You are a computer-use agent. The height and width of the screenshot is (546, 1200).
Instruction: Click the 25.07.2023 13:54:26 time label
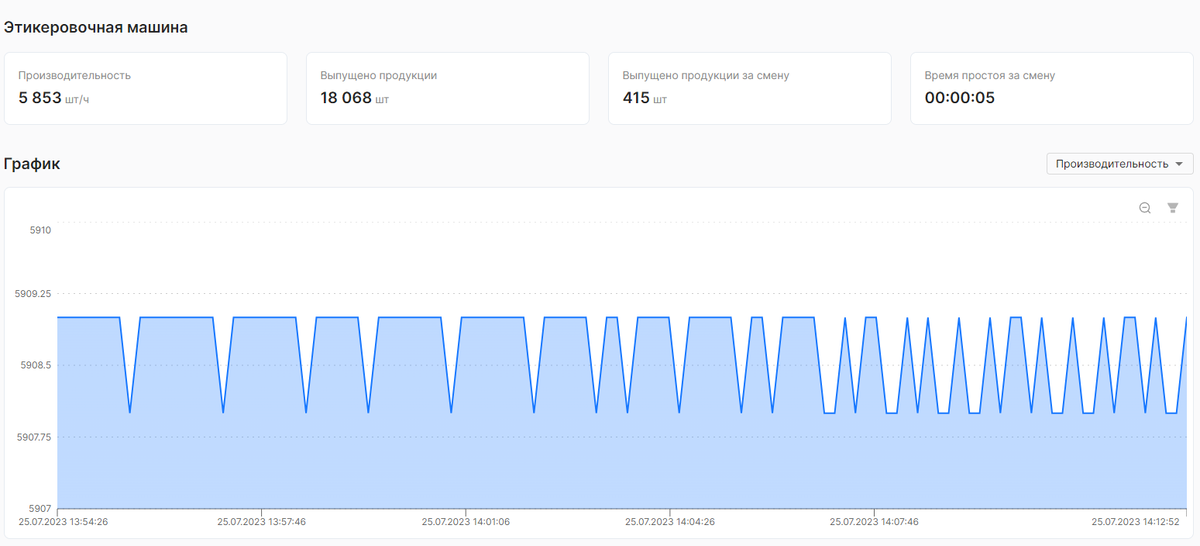tap(62, 522)
